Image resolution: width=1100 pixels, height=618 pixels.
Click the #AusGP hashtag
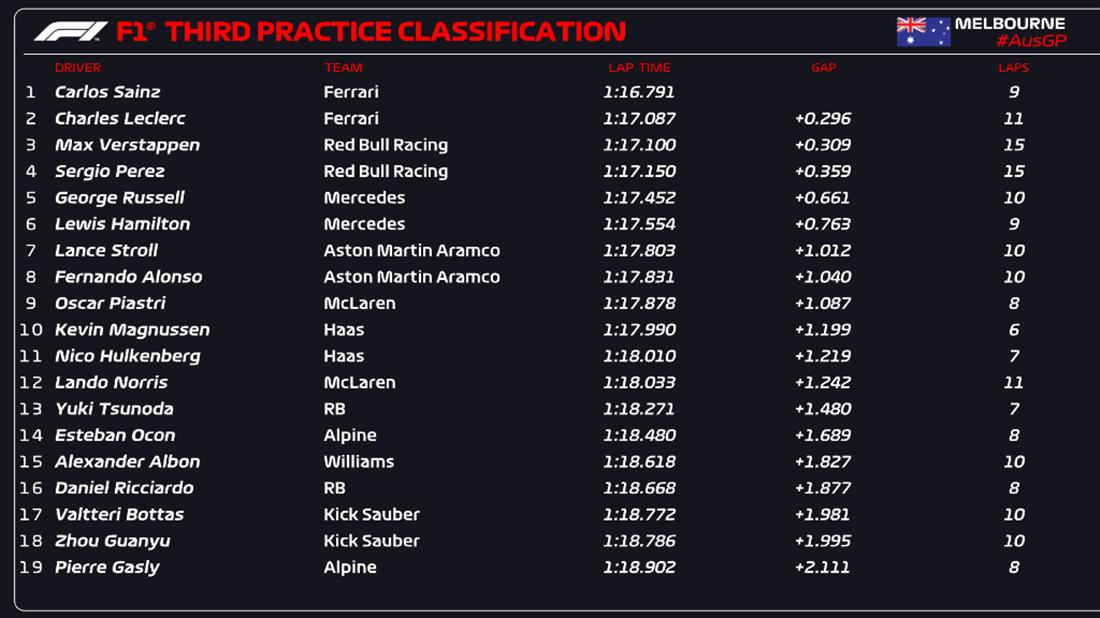pyautogui.click(x=1031, y=41)
